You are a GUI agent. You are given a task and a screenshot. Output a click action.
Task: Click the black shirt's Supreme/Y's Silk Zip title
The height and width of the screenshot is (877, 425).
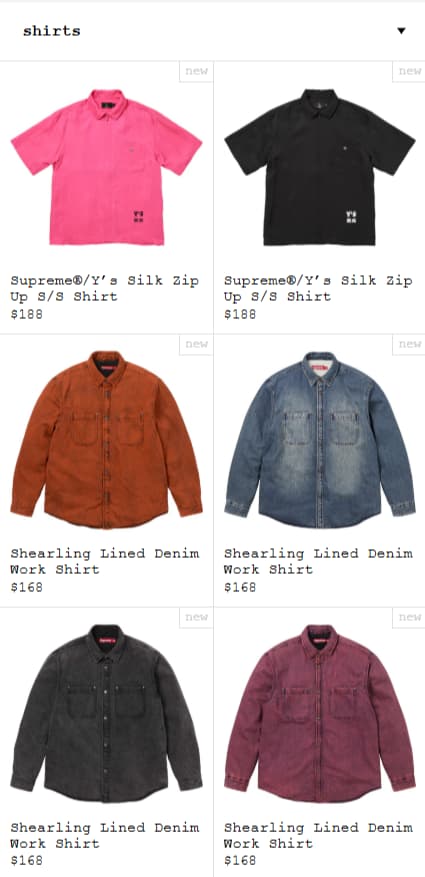pos(318,288)
